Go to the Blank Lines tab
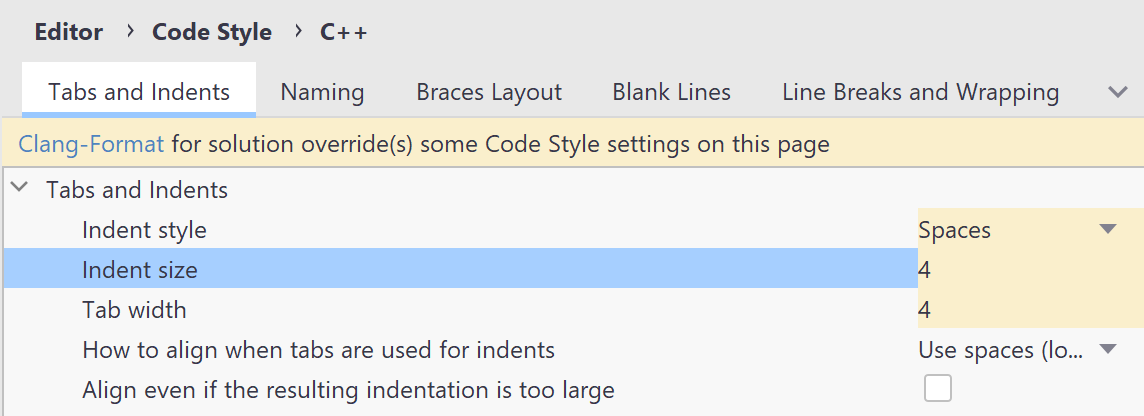 click(x=671, y=93)
